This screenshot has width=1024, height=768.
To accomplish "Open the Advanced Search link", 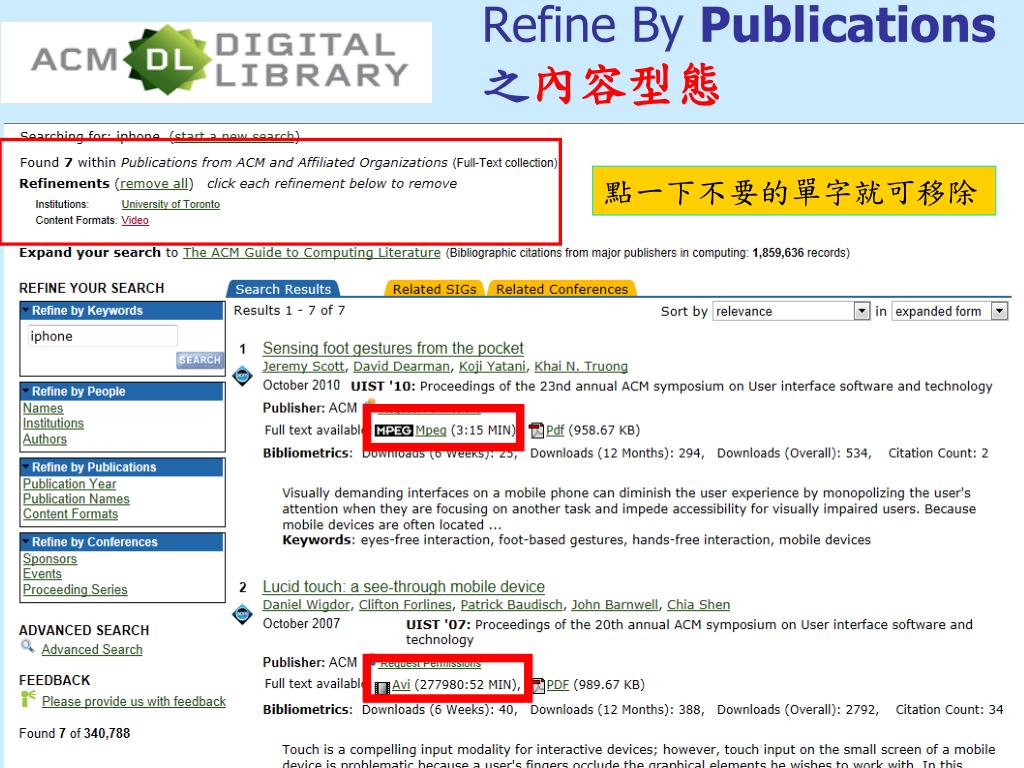I will click(x=92, y=649).
